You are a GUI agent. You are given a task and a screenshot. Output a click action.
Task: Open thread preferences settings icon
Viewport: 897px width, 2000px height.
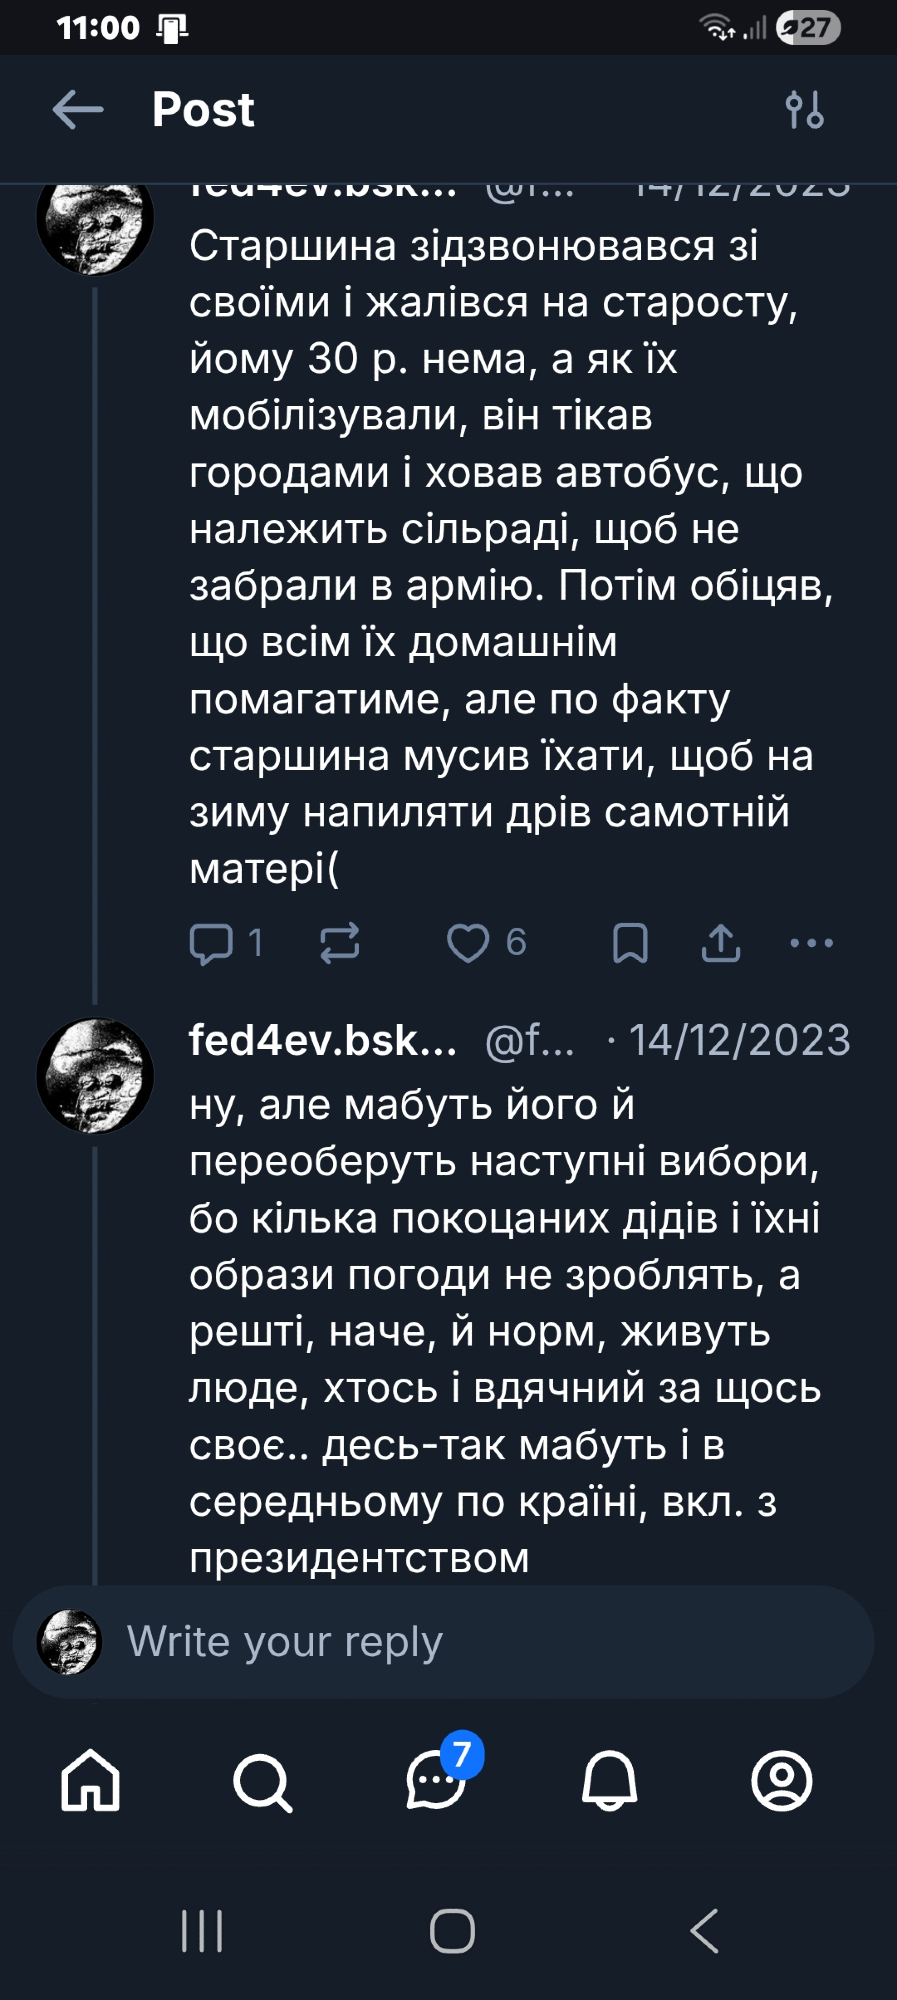(804, 110)
